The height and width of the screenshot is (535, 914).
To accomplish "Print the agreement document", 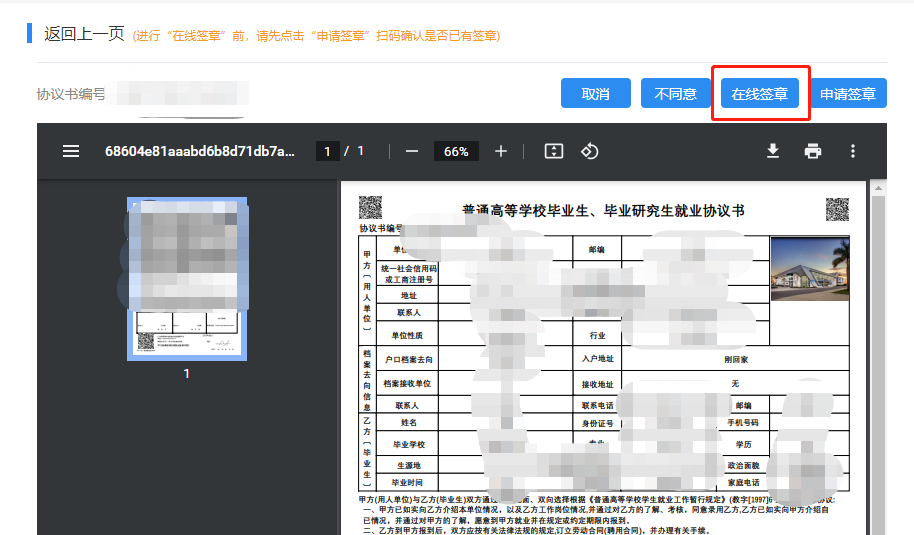I will coord(813,151).
